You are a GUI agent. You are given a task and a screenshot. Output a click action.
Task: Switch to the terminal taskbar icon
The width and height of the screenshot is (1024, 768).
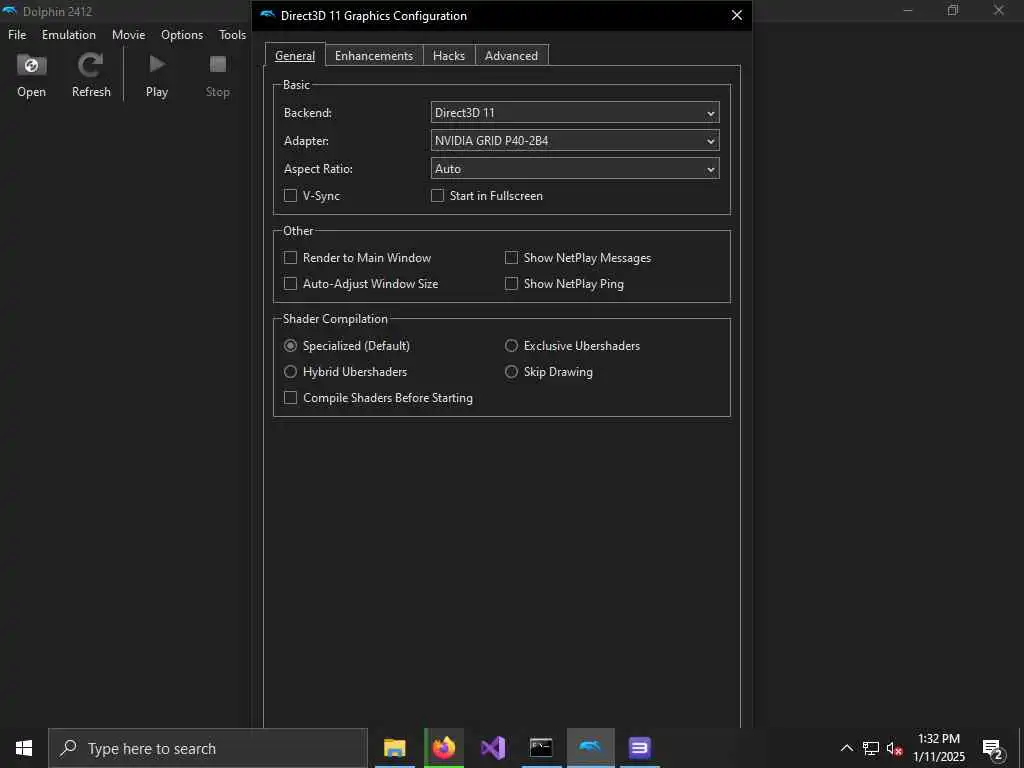coord(541,748)
